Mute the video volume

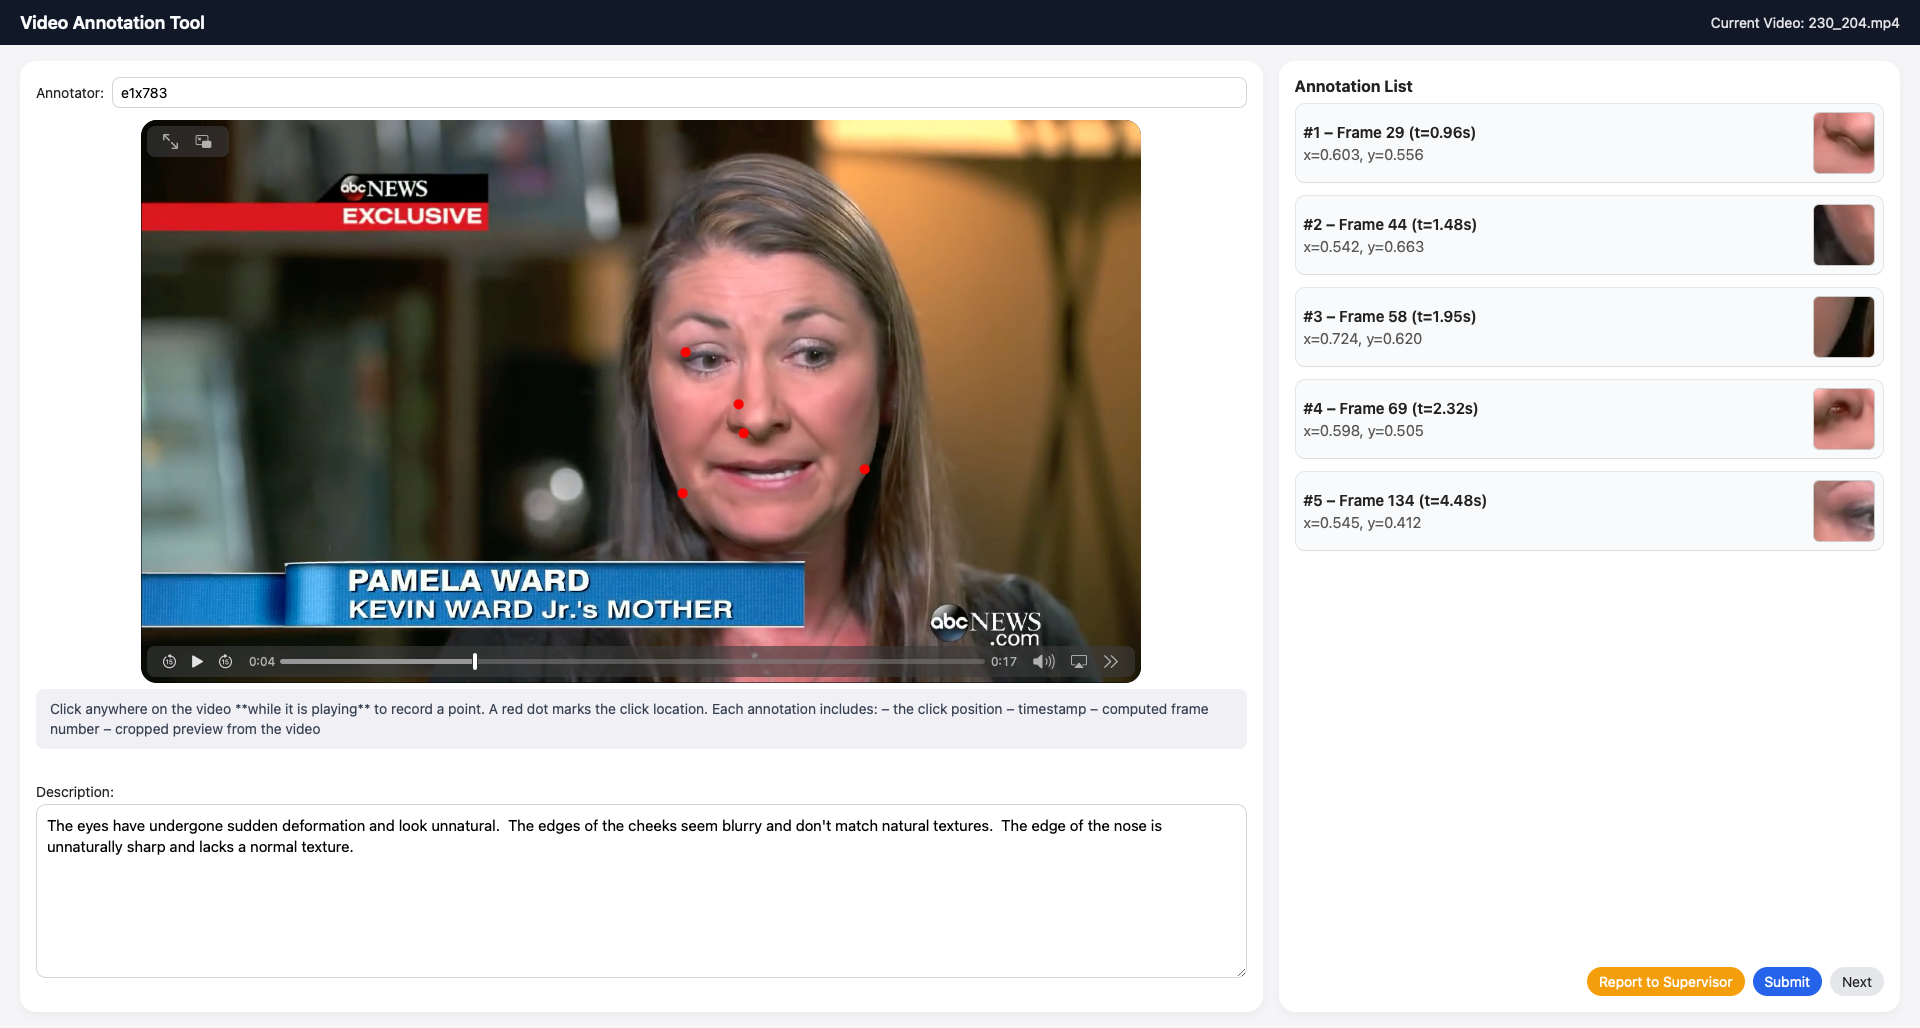pos(1043,662)
